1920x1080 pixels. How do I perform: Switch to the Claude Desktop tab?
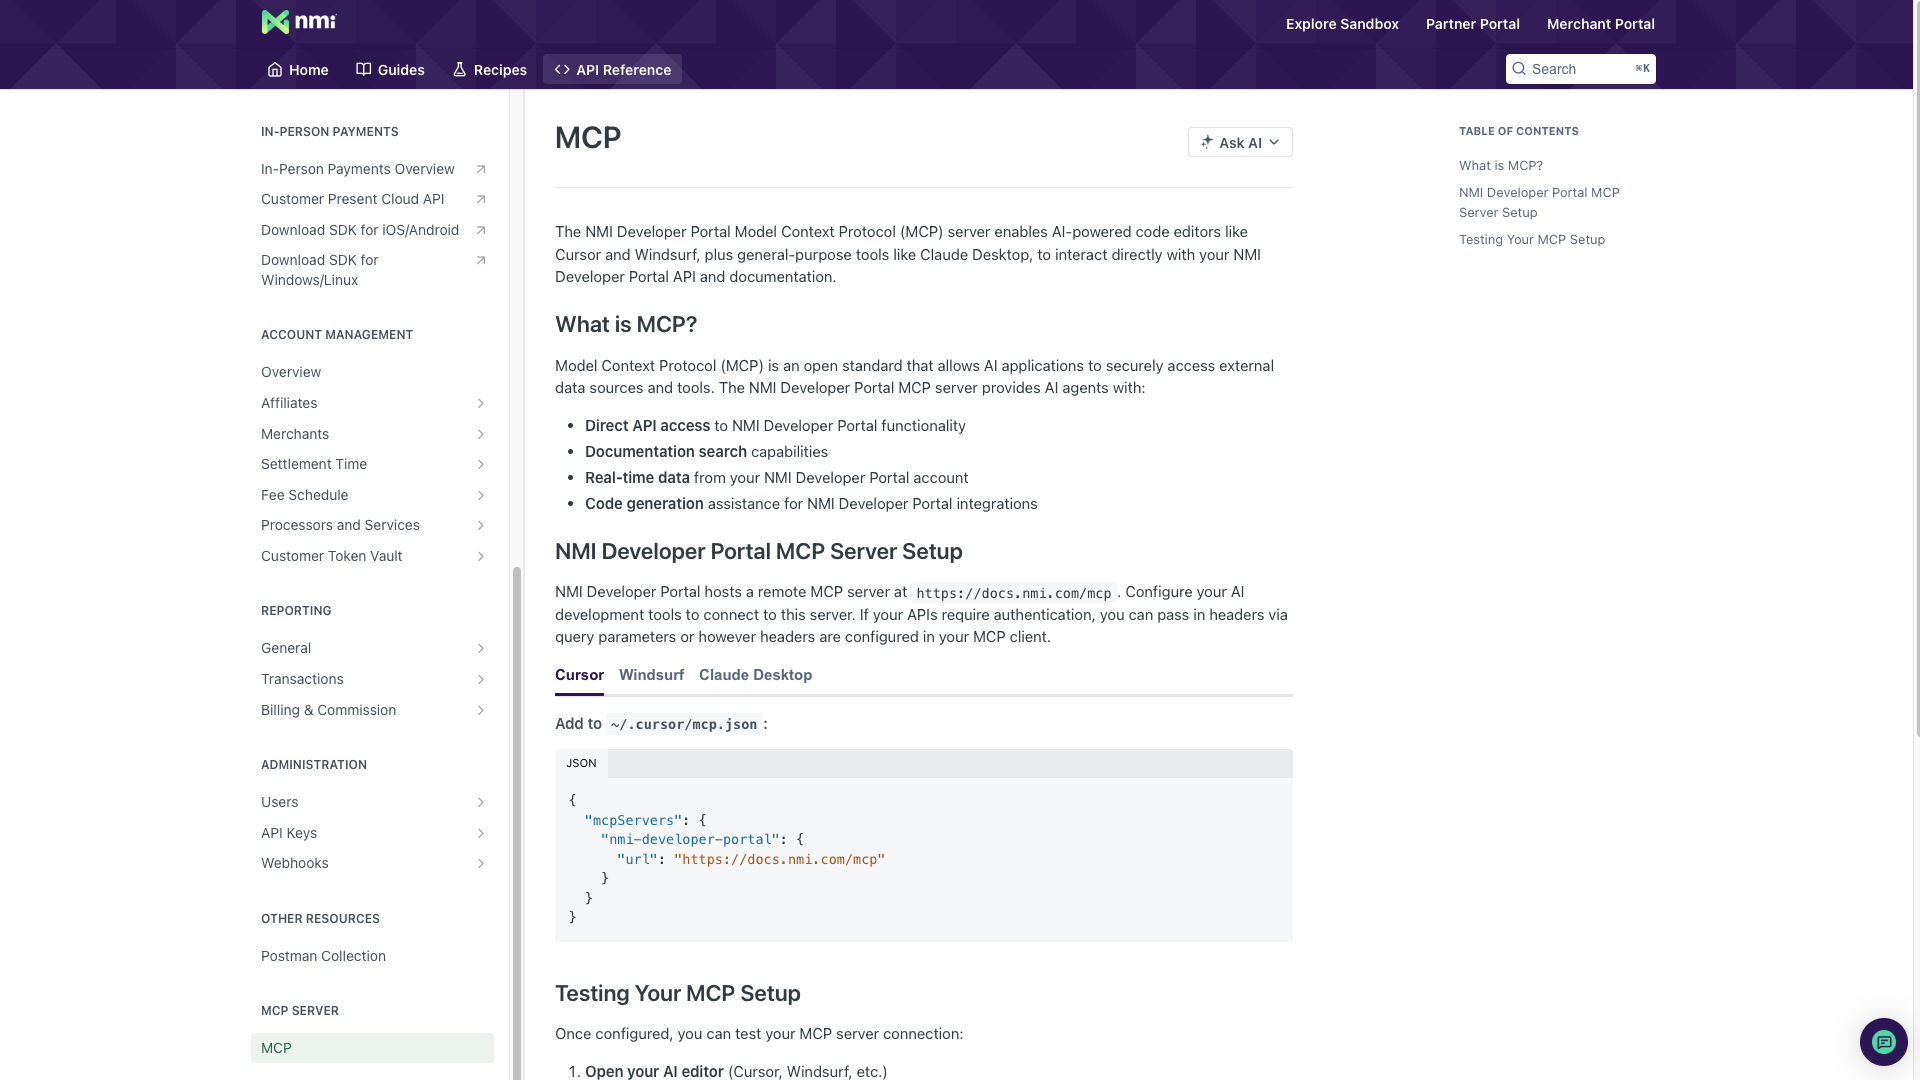click(755, 675)
